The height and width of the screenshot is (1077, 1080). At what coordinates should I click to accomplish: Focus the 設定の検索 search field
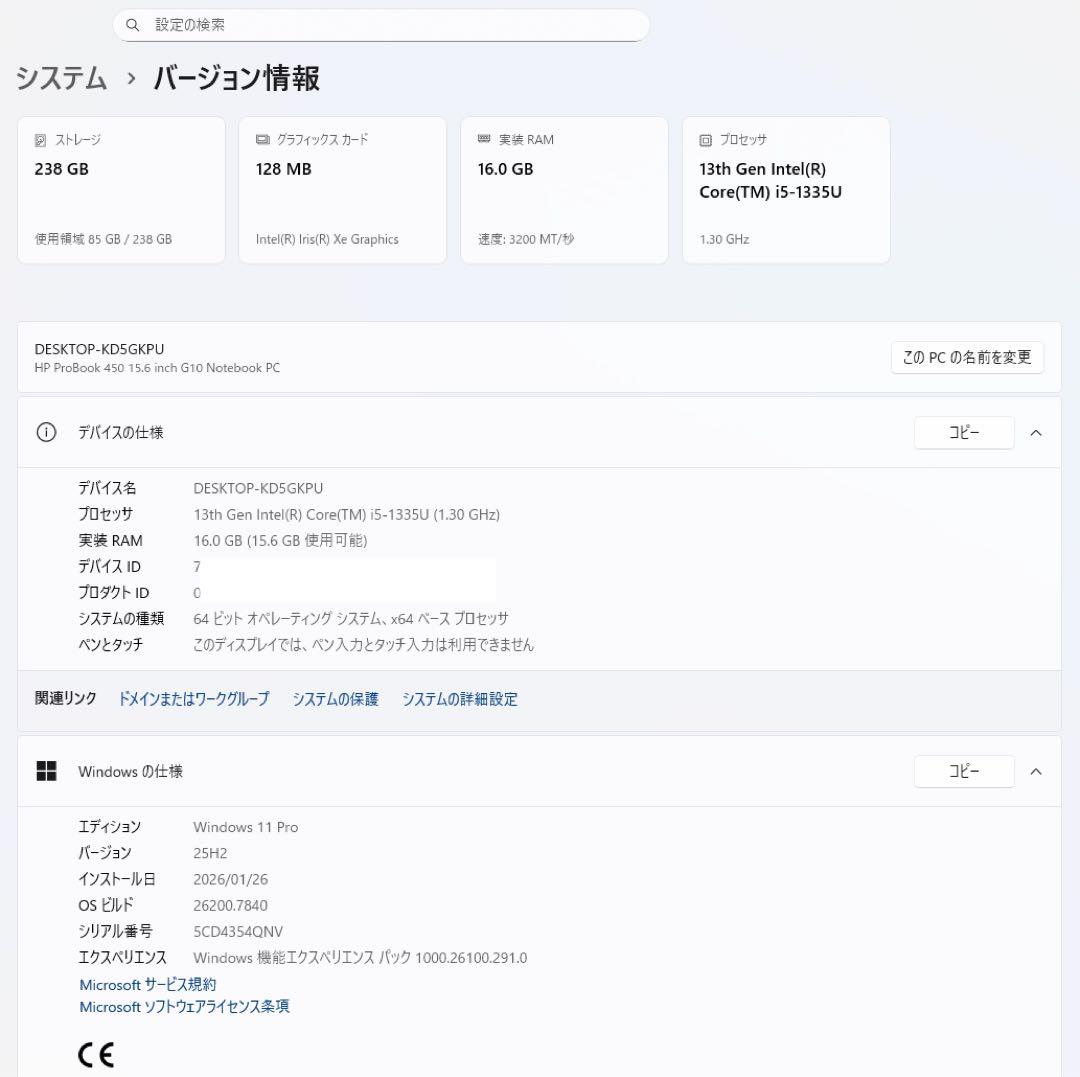click(390, 25)
